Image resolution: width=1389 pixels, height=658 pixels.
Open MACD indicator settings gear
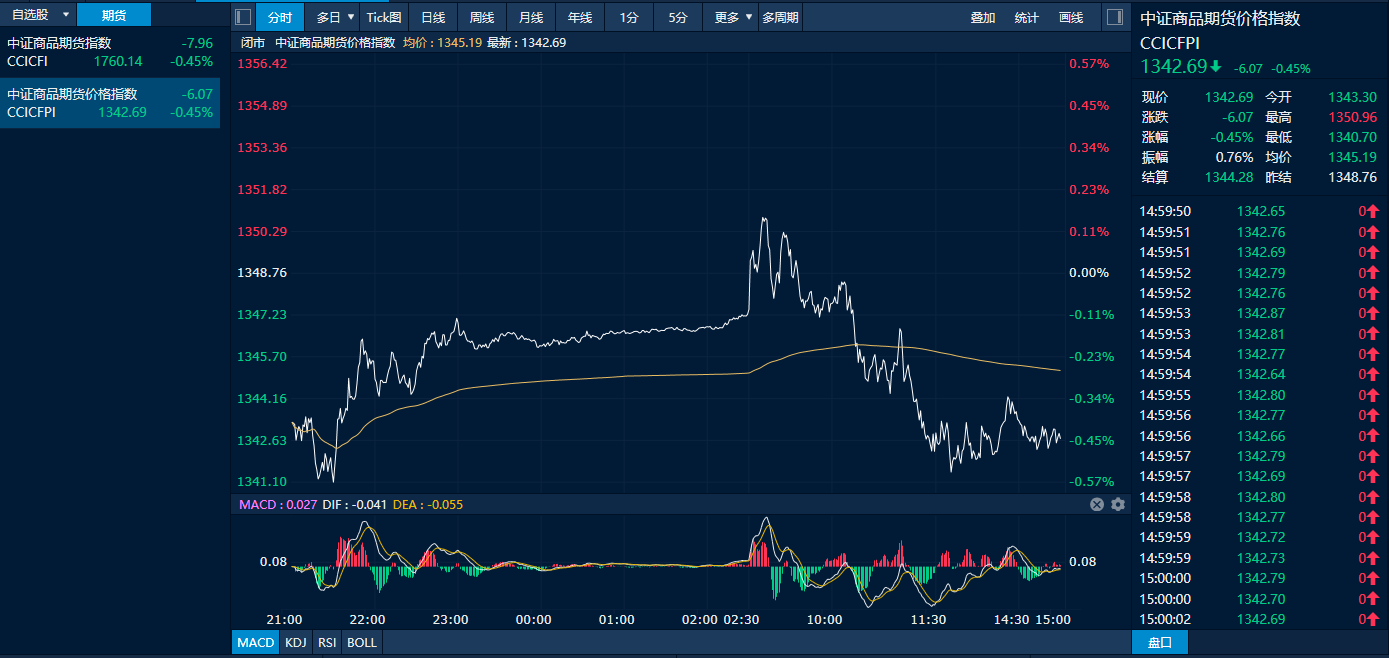tap(1118, 505)
